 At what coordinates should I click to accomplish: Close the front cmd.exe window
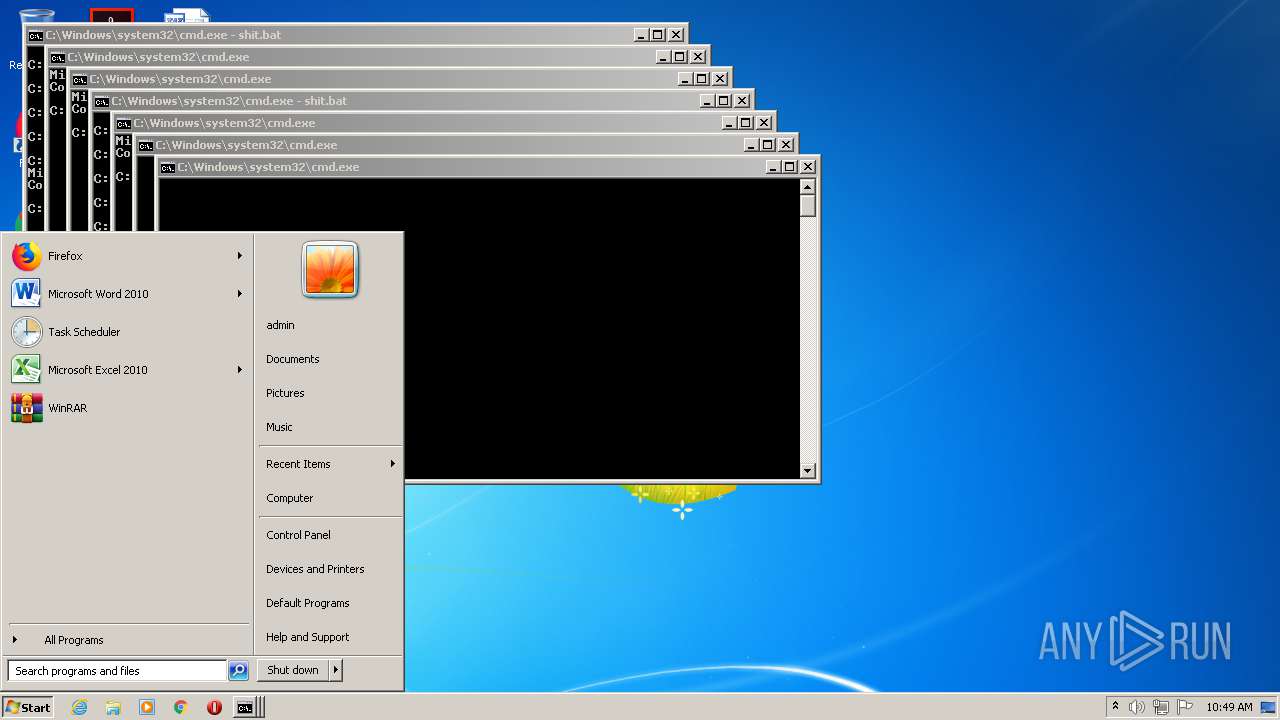(x=808, y=167)
